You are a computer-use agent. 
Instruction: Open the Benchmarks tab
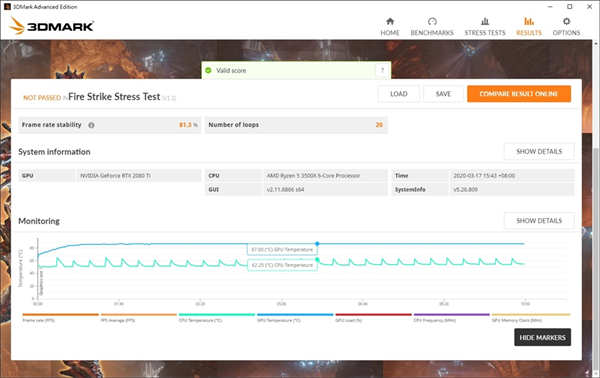point(432,26)
